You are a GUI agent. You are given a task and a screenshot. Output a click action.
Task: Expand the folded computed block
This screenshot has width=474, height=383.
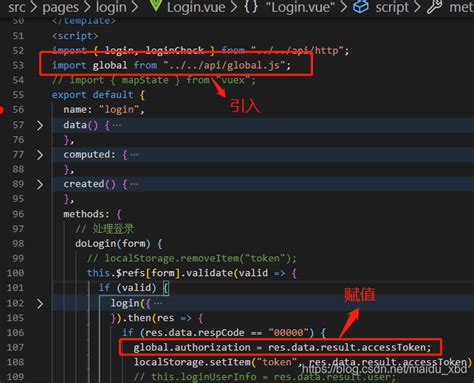pyautogui.click(x=40, y=155)
